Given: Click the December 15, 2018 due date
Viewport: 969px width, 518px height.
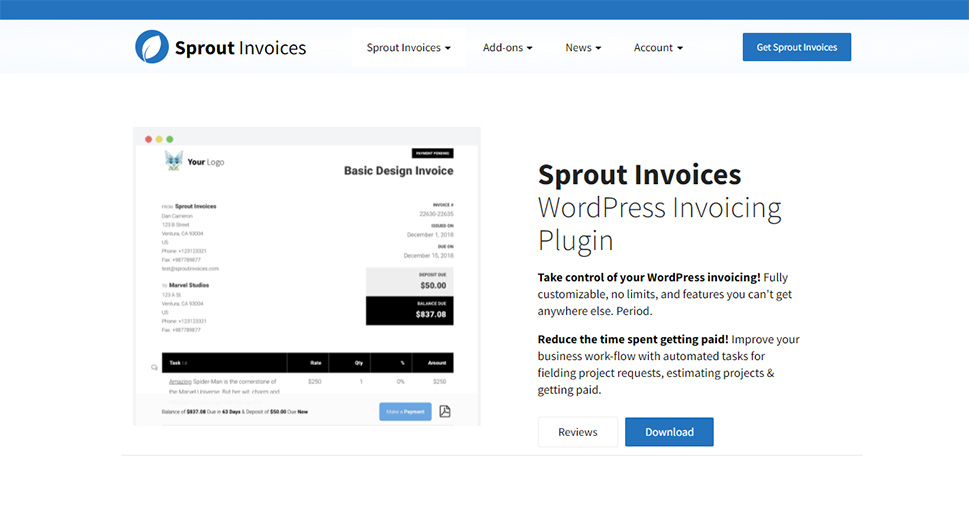Looking at the screenshot, I should click(x=428, y=255).
